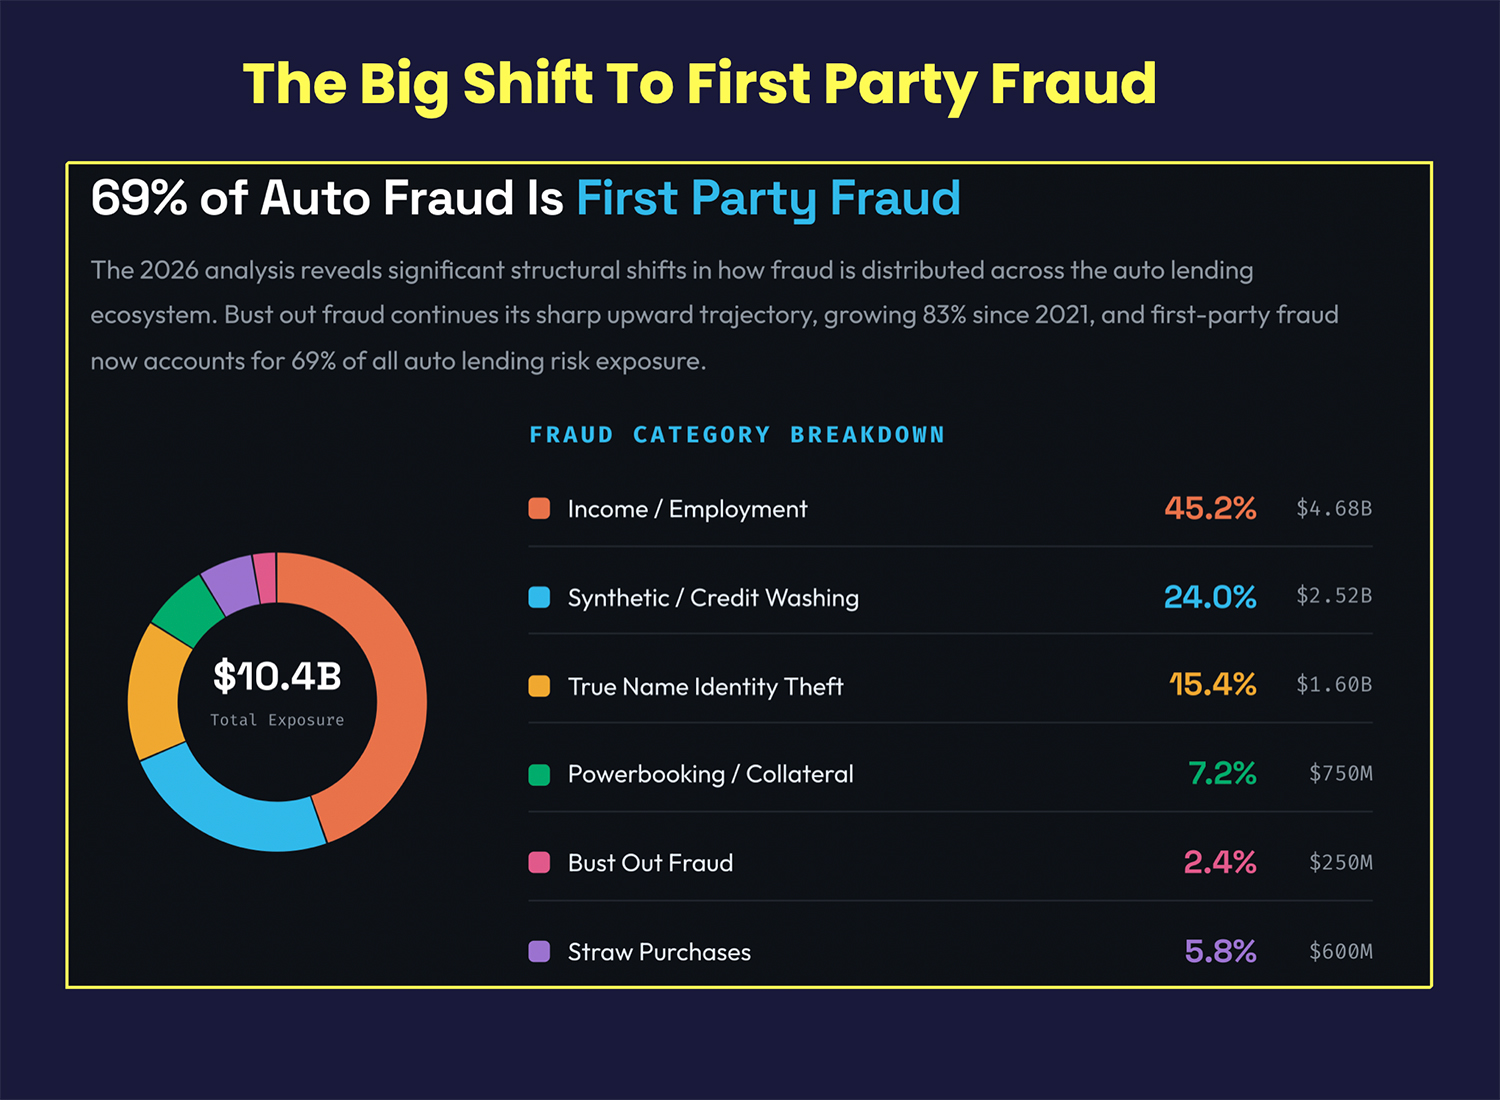
Task: Click the $10.4B Total Exposure center label
Action: click(x=277, y=690)
